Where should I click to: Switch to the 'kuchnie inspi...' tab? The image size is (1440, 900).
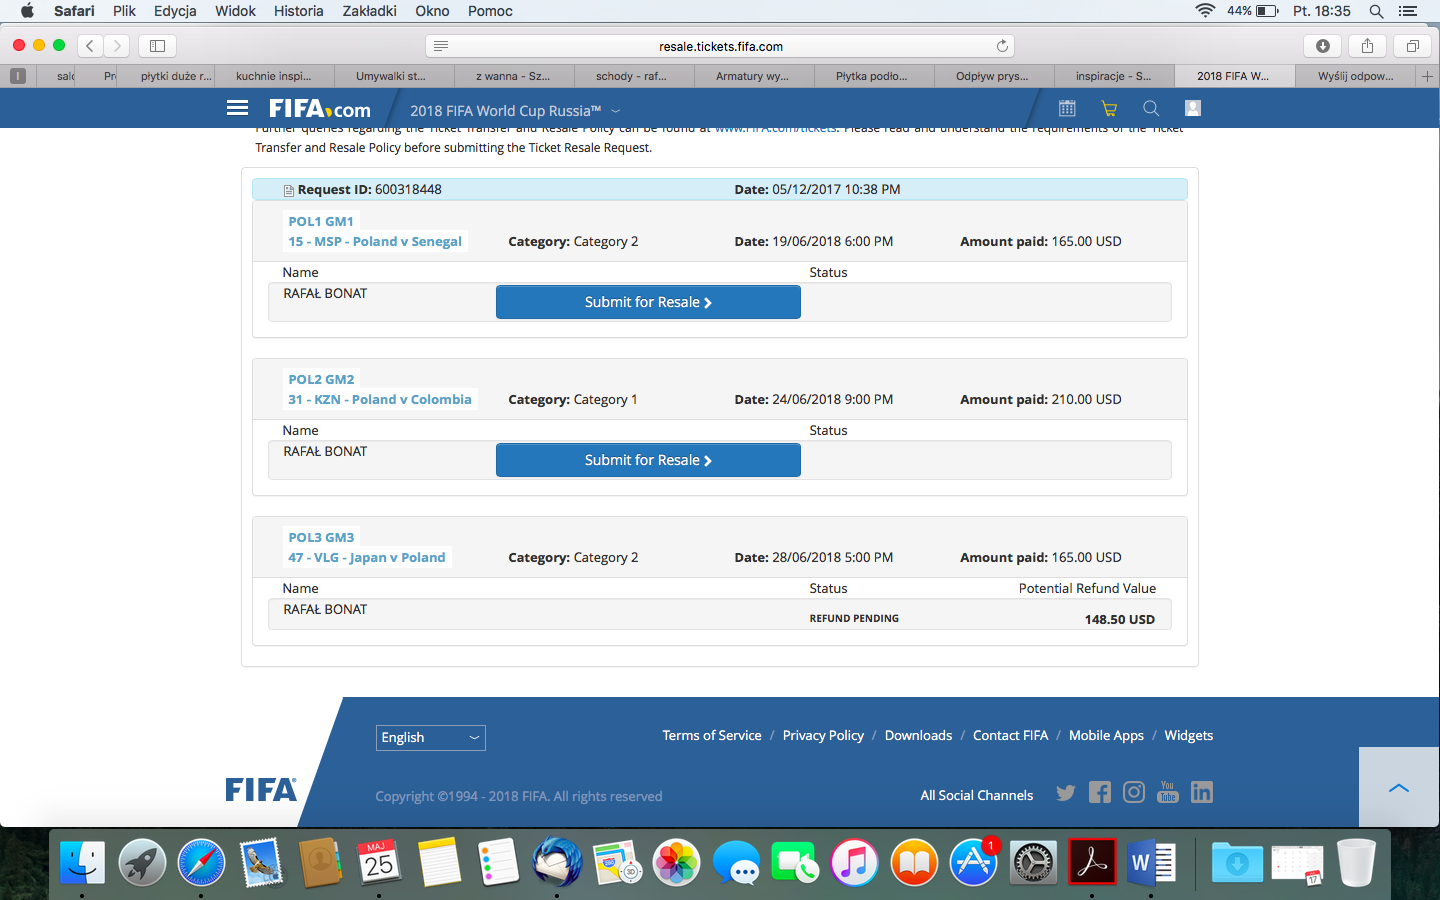coord(274,76)
